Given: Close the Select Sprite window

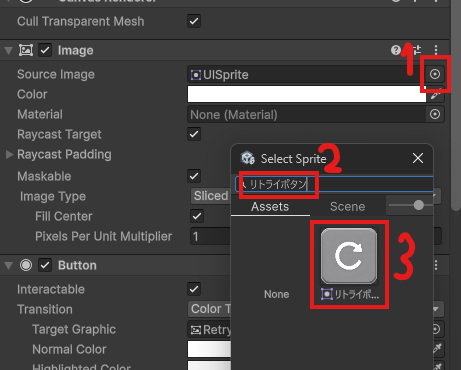Looking at the screenshot, I should [x=418, y=158].
